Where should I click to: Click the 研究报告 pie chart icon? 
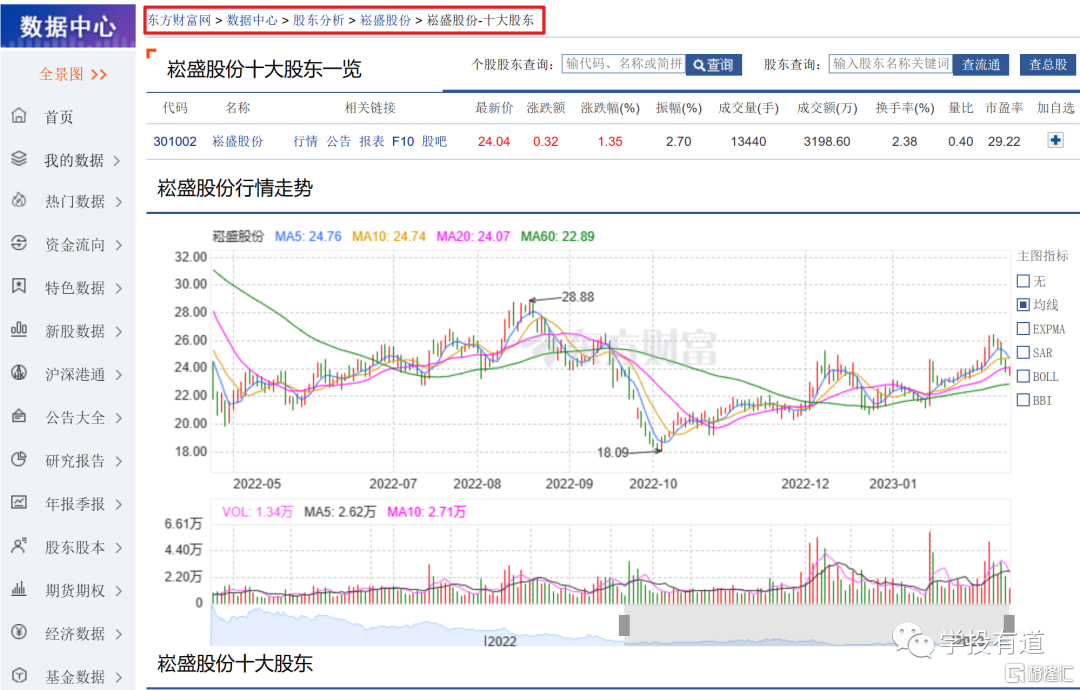(19, 459)
